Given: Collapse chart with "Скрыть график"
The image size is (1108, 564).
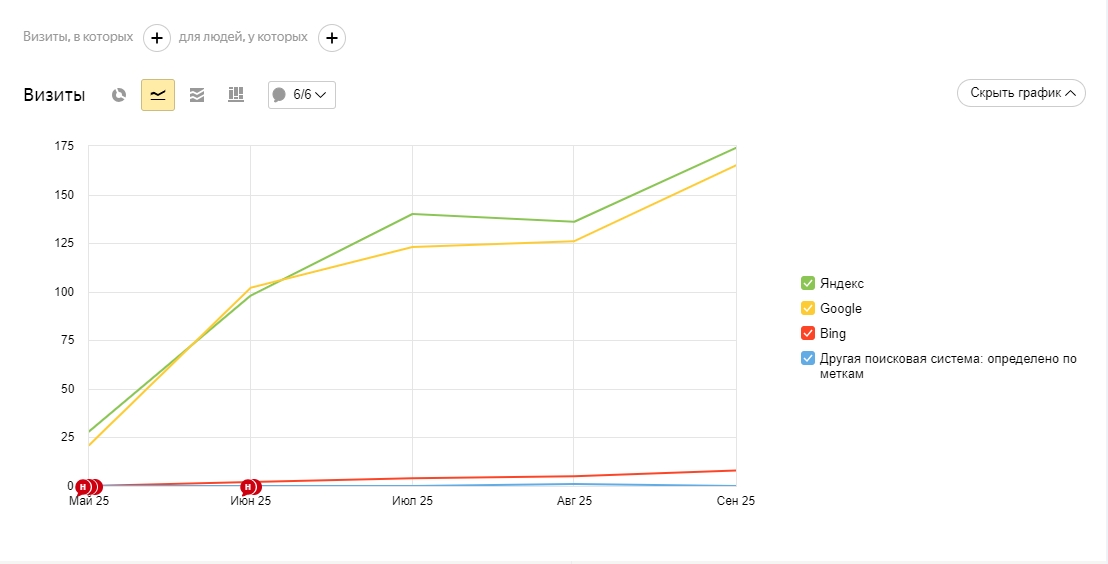Looking at the screenshot, I should click(1021, 93).
